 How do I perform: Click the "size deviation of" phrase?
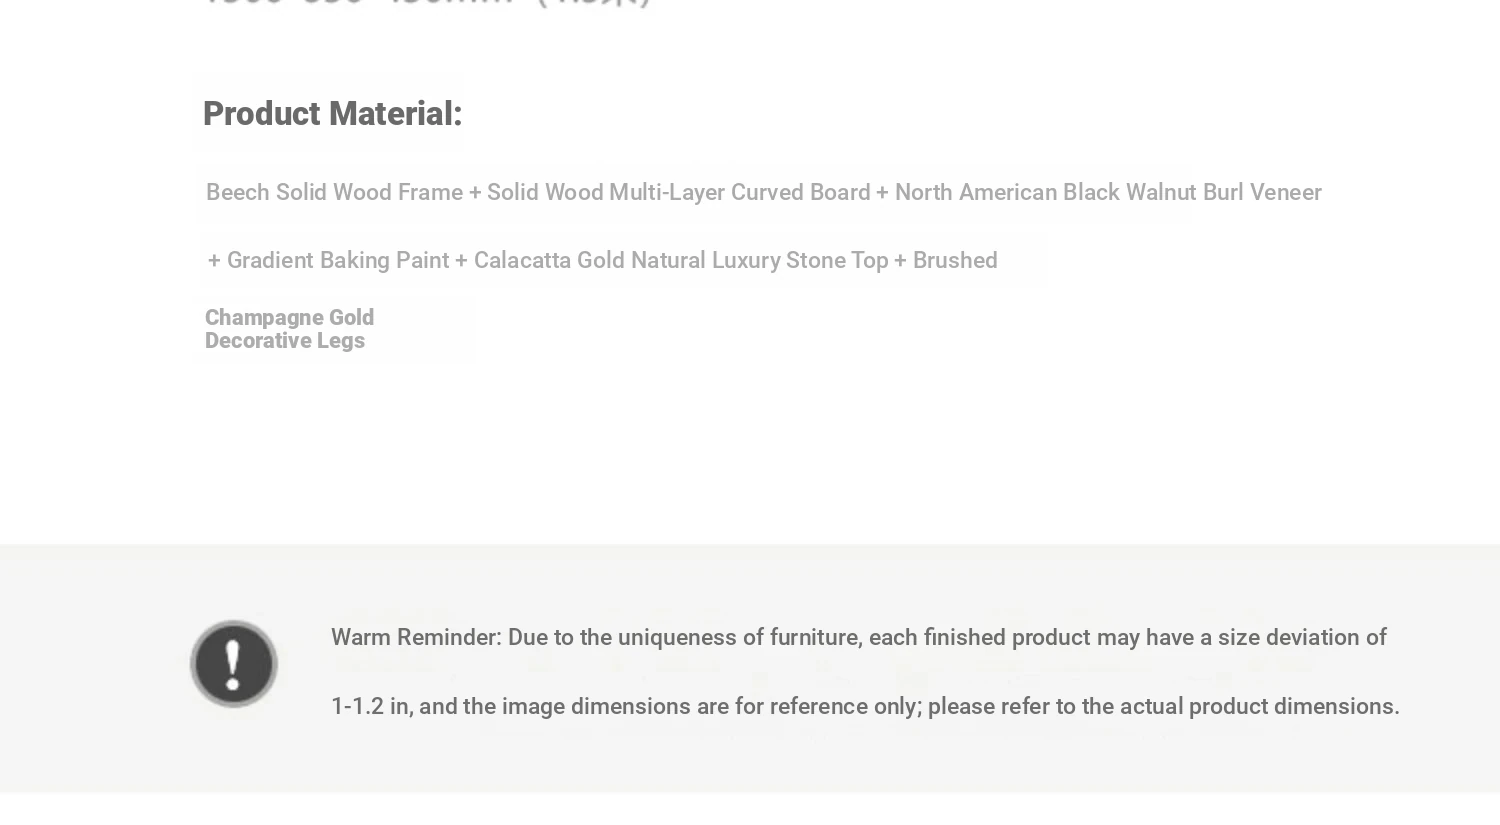(1302, 637)
